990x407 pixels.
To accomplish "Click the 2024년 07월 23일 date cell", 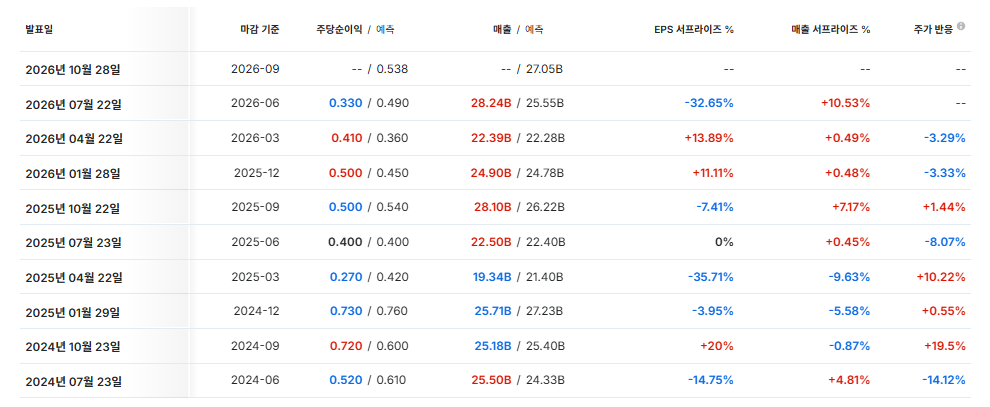I will click(73, 381).
